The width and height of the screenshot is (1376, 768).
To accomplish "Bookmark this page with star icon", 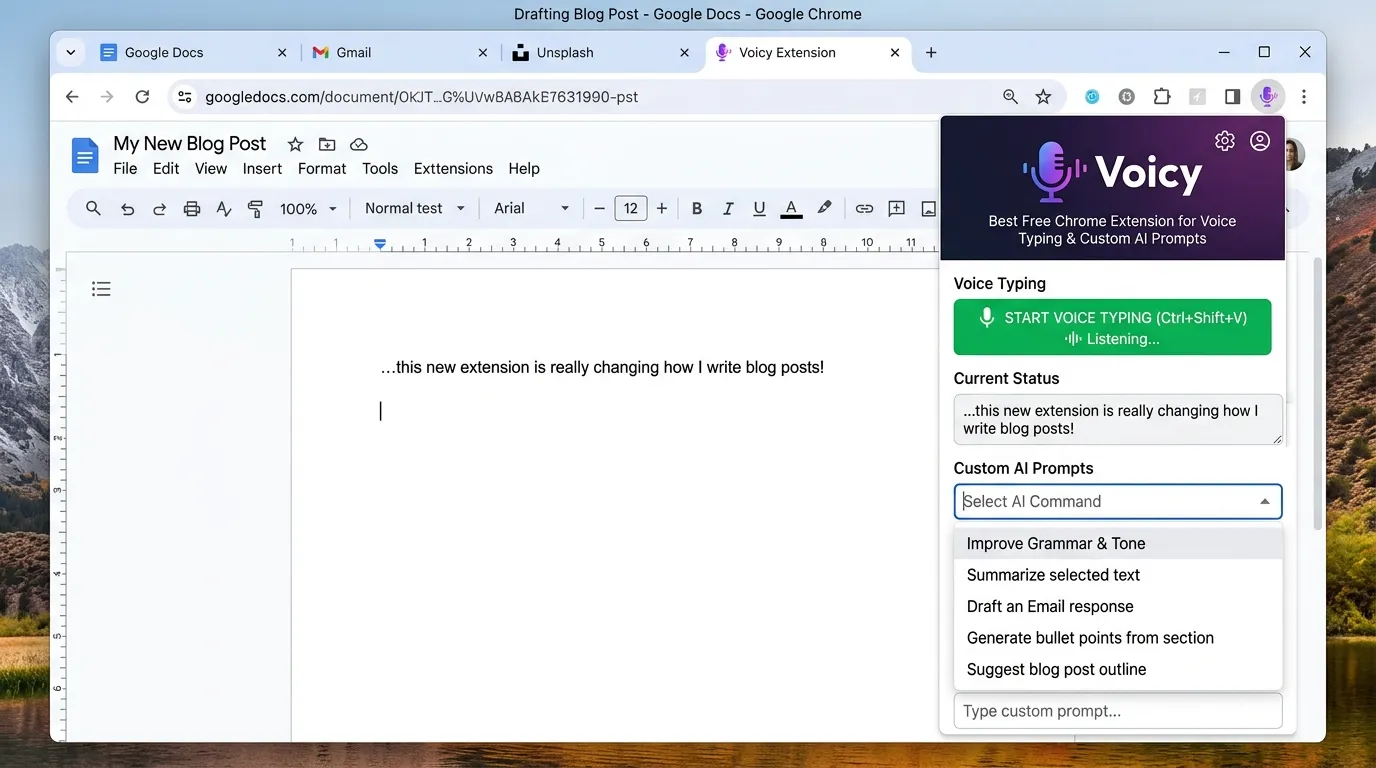I will 1043,97.
